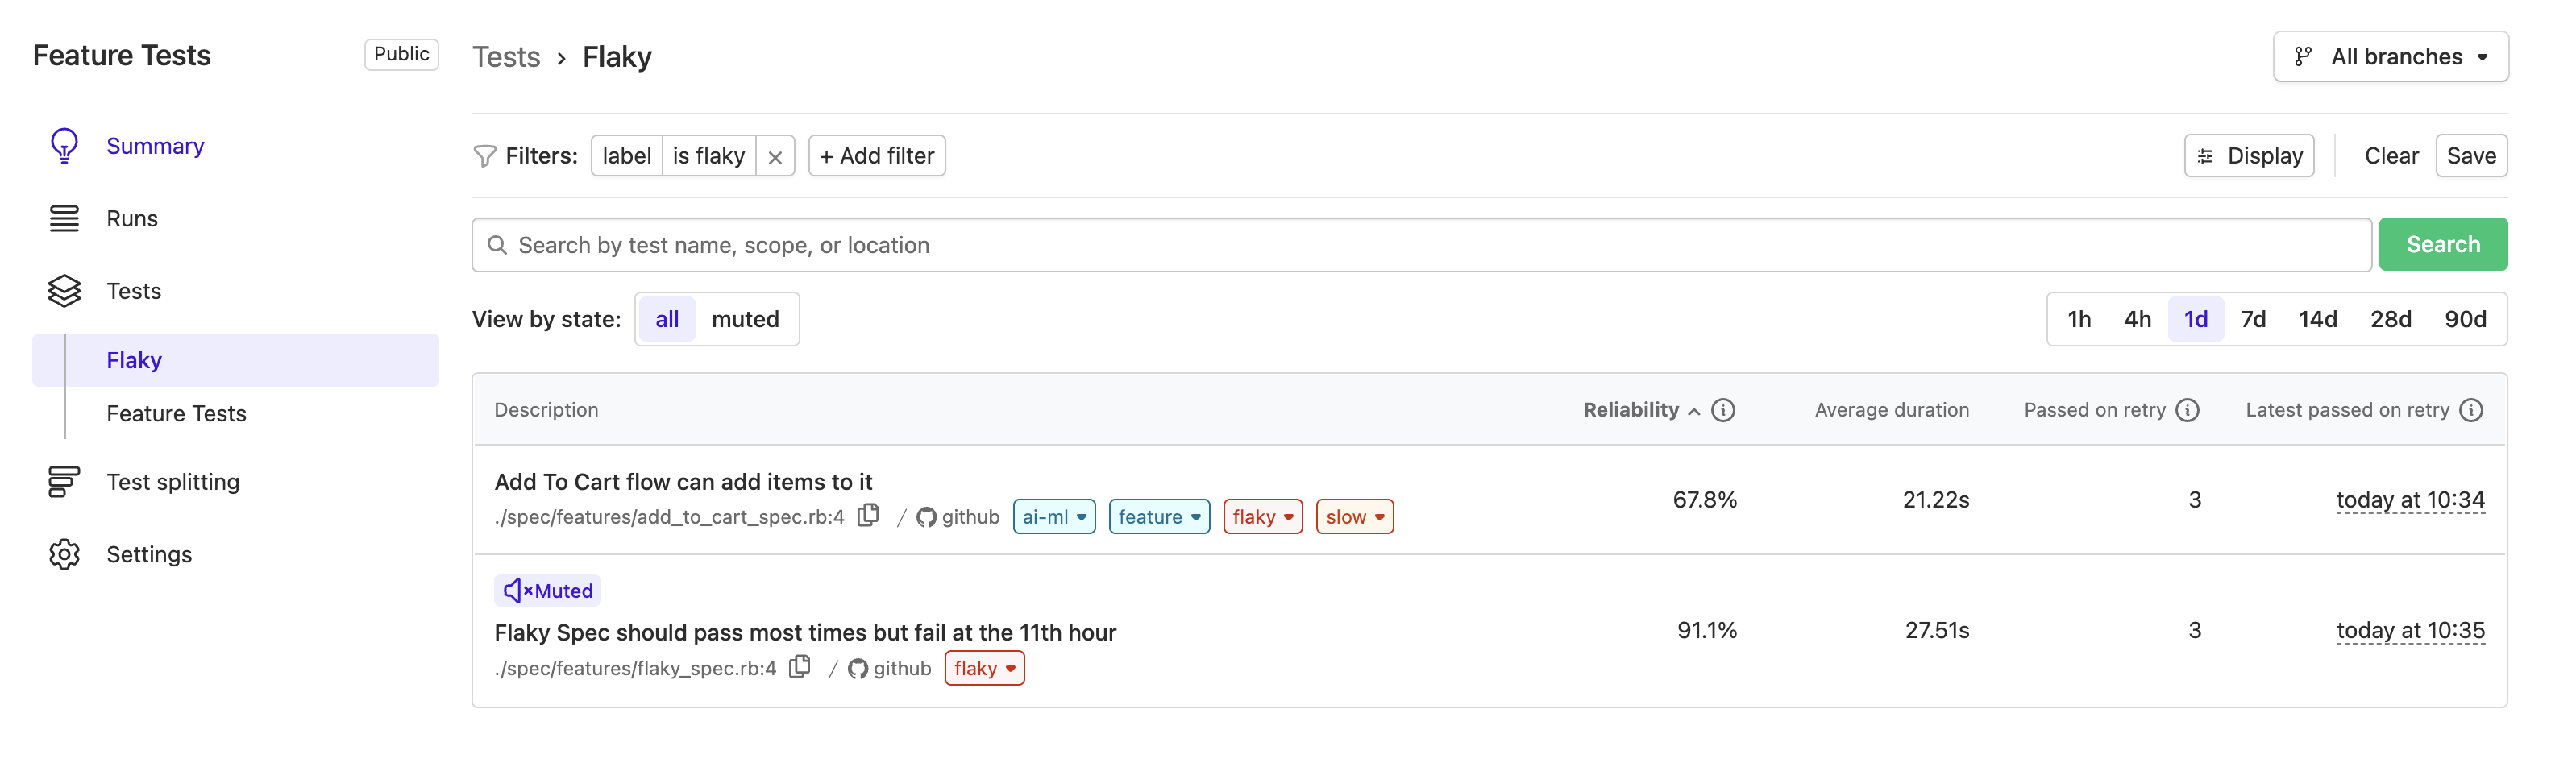2576x767 pixels.
Task: Open Settings via the gear icon
Action: tap(64, 553)
